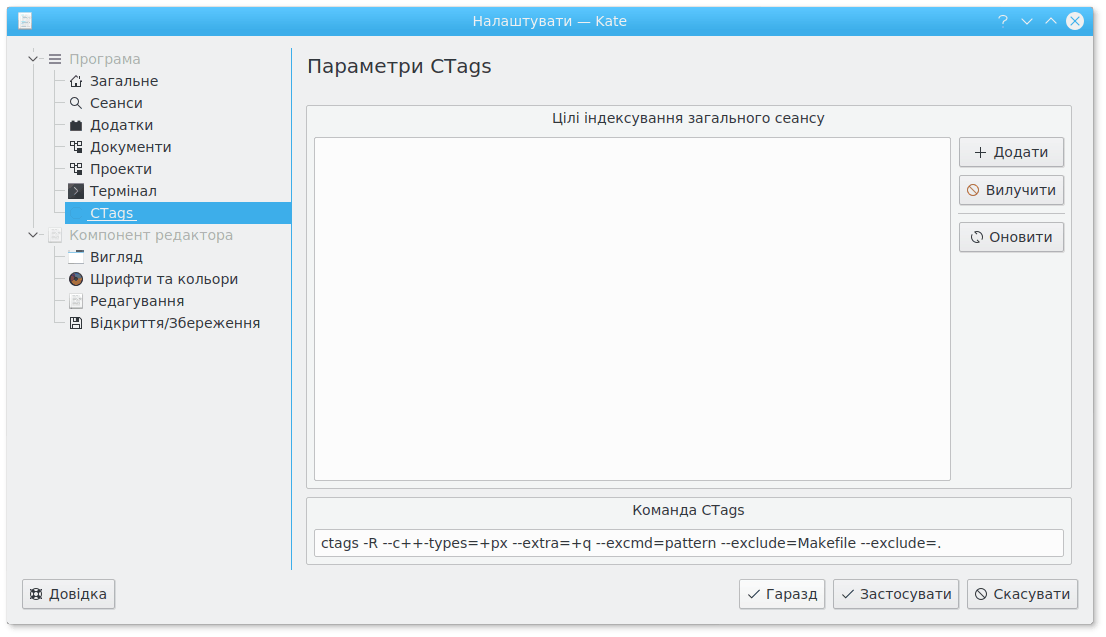This screenshot has height=637, width=1106.
Task: Click the magnifier icon next to Сеанси
Action: click(x=76, y=103)
